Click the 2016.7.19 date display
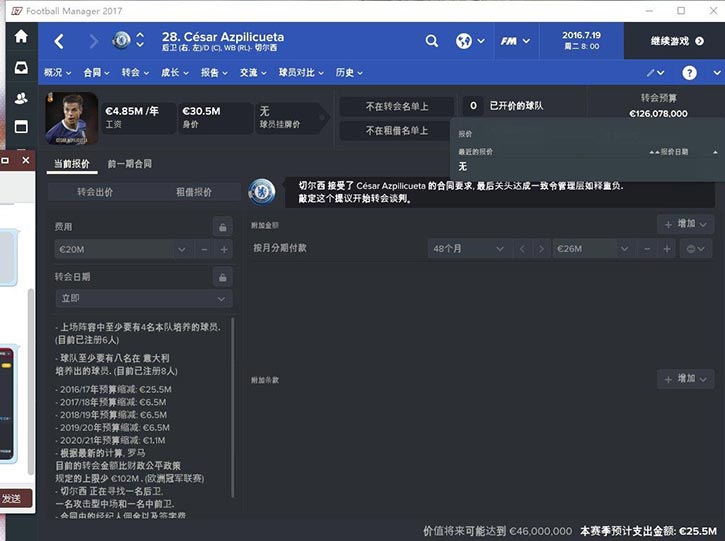The height and width of the screenshot is (541, 725). pos(582,41)
